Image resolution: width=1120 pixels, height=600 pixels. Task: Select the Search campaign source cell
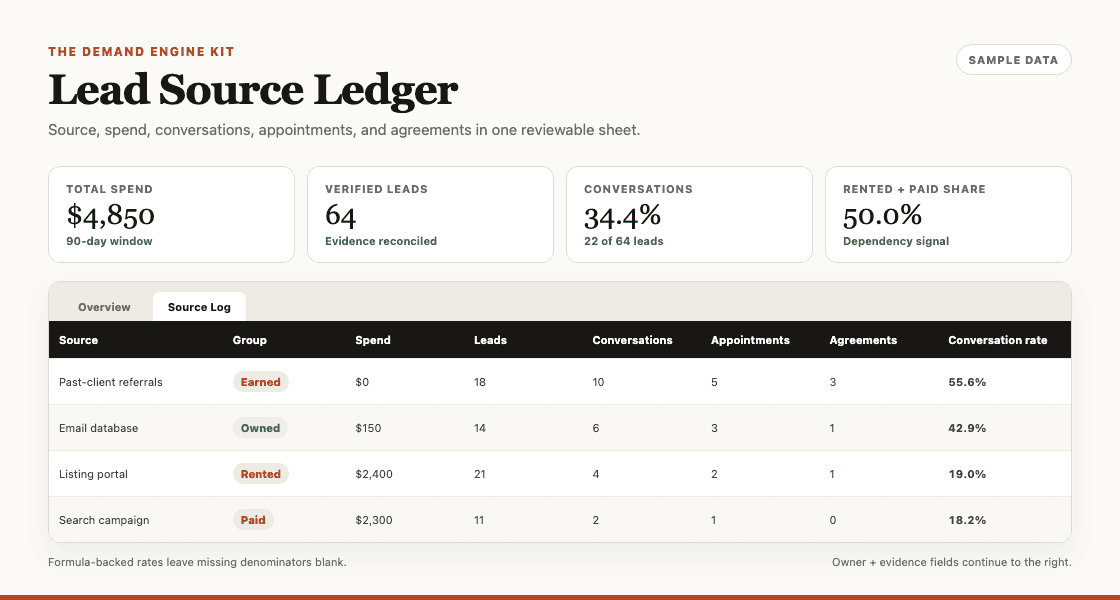coord(104,520)
